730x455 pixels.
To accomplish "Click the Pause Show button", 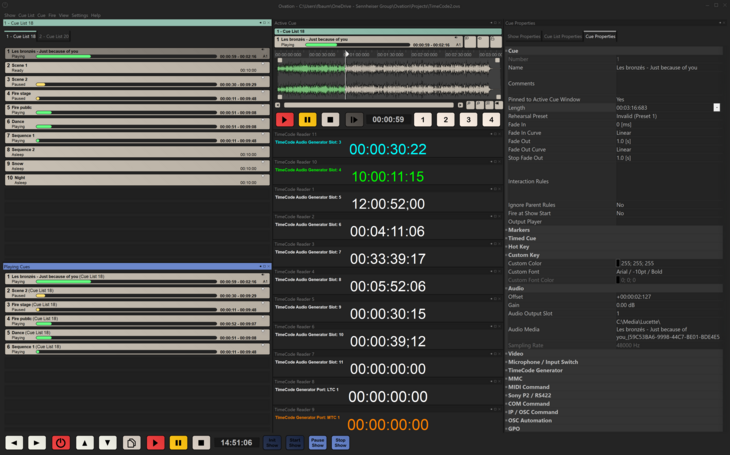I will [317, 442].
